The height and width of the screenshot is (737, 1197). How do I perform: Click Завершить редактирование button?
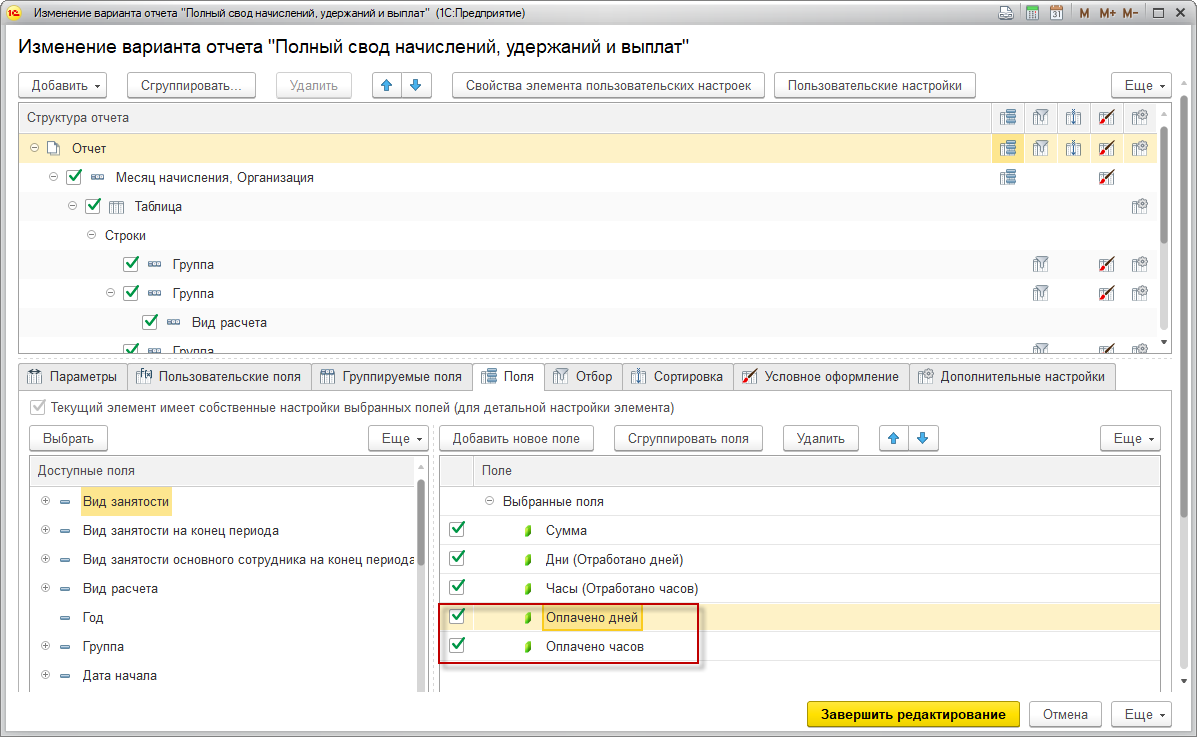(x=913, y=714)
